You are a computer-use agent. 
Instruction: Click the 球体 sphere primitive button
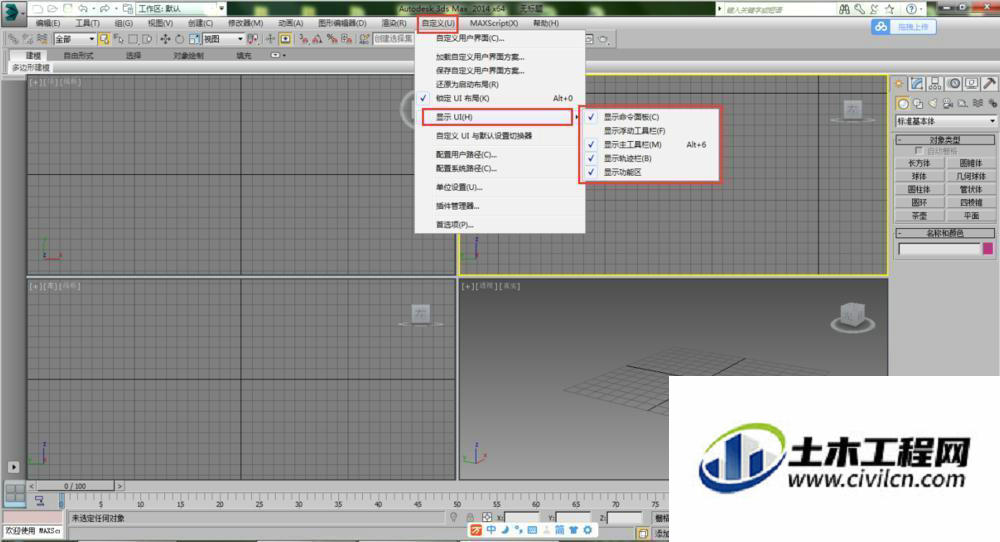pyautogui.click(x=919, y=176)
